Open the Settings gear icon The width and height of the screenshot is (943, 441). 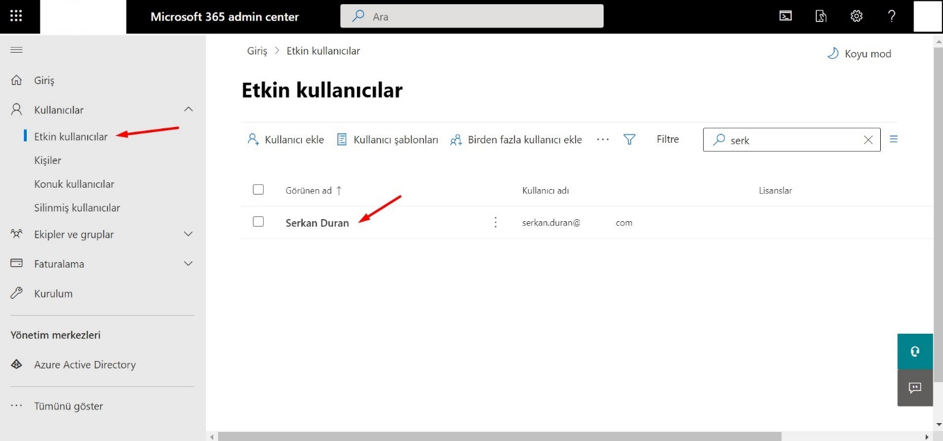(x=856, y=16)
